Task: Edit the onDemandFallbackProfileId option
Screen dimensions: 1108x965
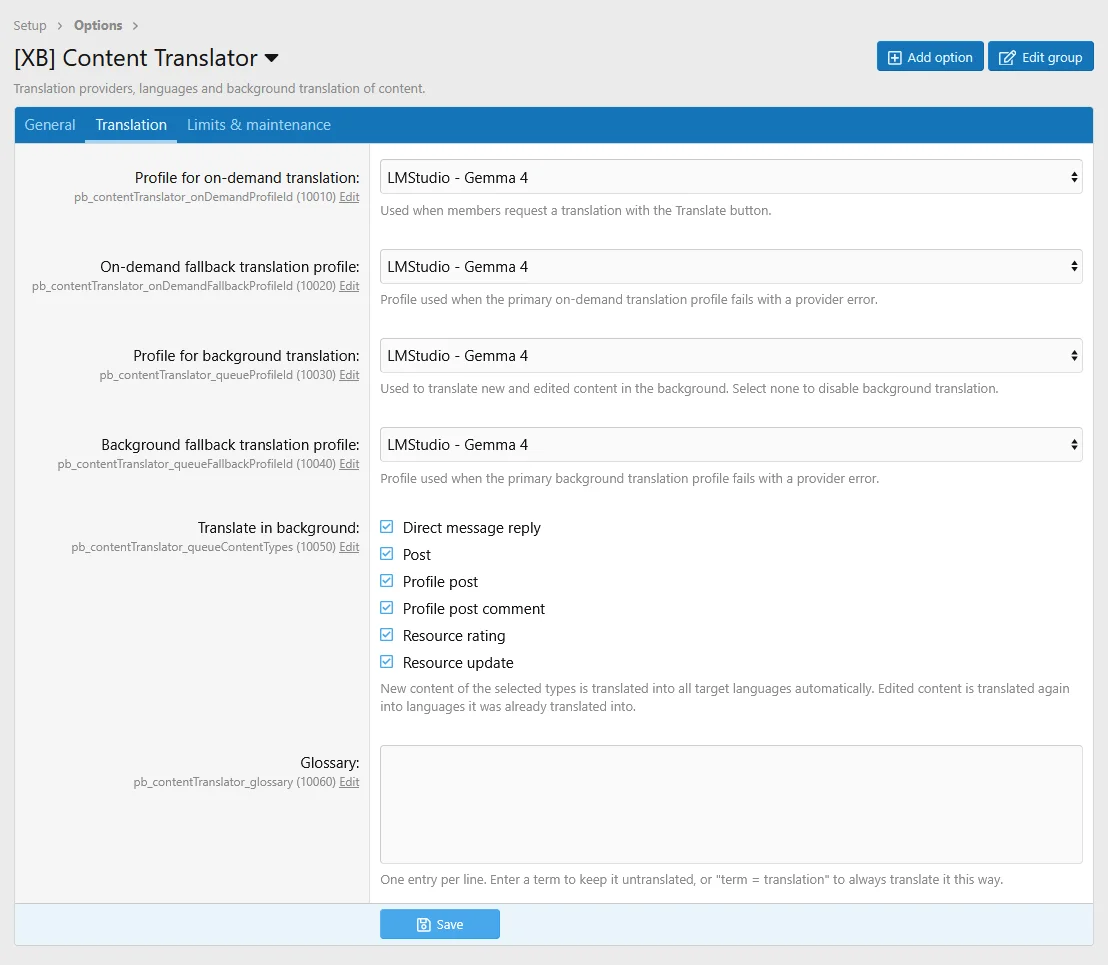Action: point(349,286)
